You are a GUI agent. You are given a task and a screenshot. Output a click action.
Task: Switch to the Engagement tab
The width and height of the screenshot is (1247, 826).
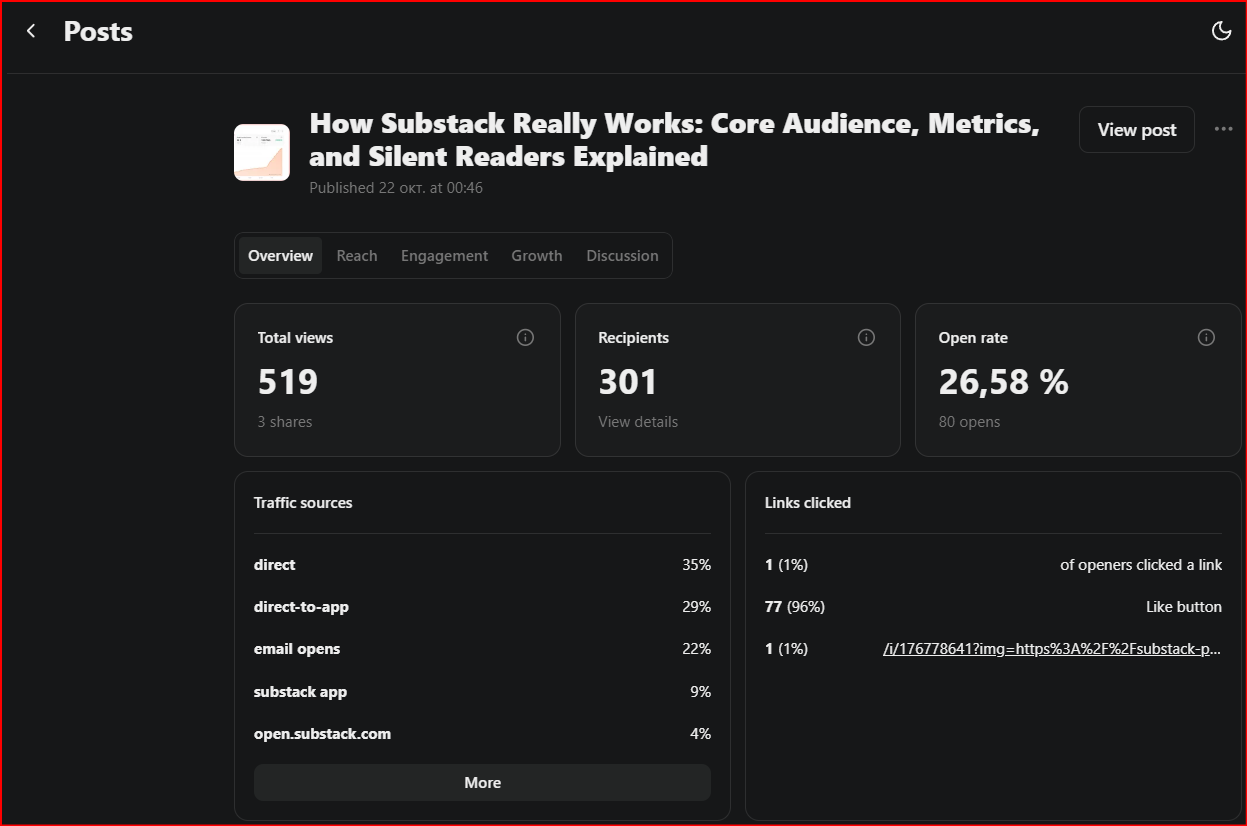click(x=444, y=256)
